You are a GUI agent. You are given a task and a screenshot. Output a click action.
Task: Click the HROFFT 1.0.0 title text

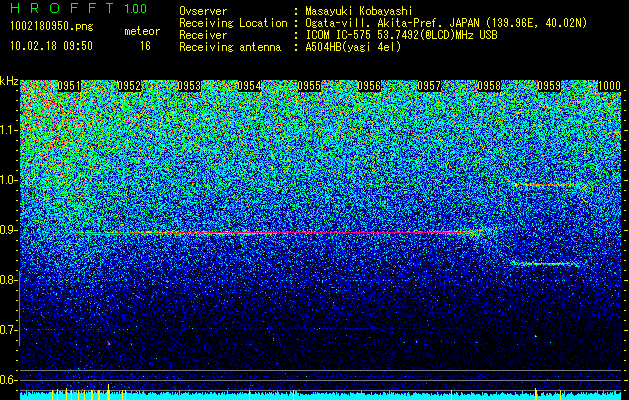[79, 8]
